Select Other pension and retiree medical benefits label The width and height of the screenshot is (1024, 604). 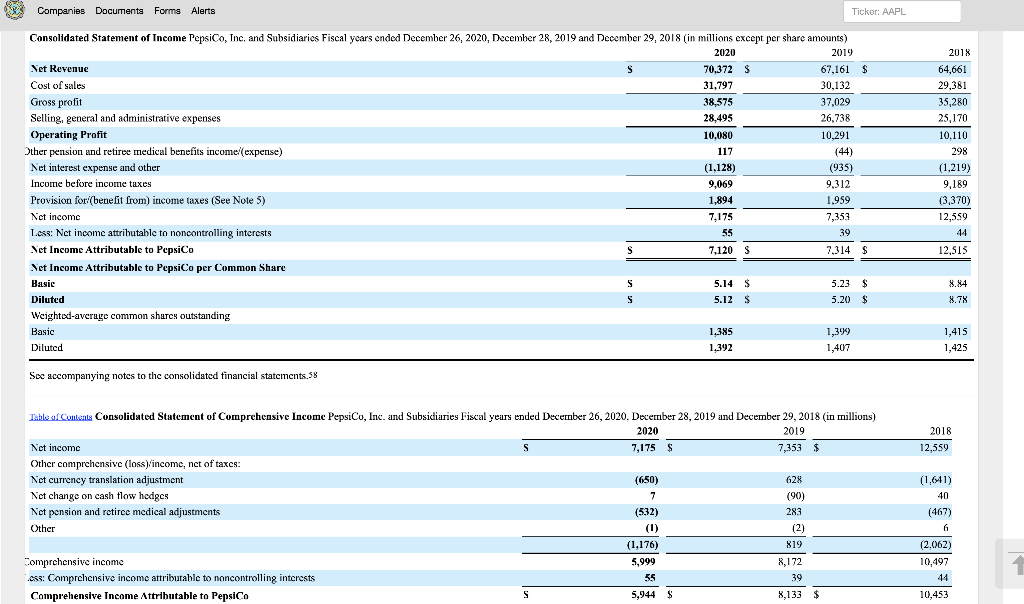(154, 151)
